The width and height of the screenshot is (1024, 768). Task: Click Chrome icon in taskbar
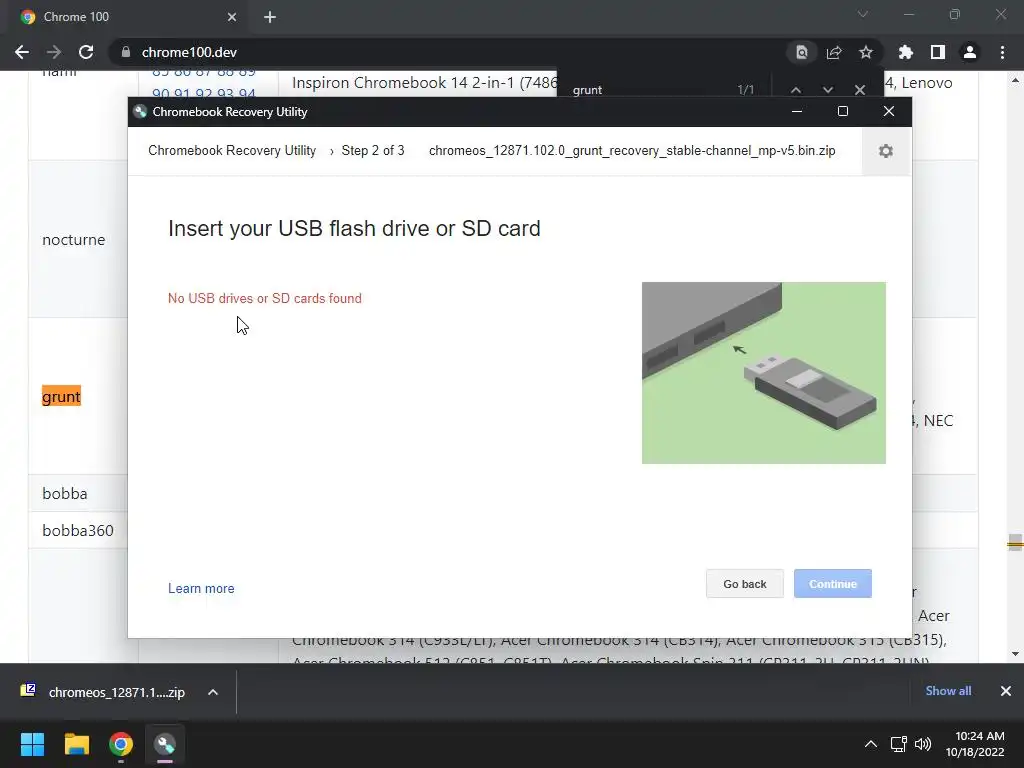point(121,744)
